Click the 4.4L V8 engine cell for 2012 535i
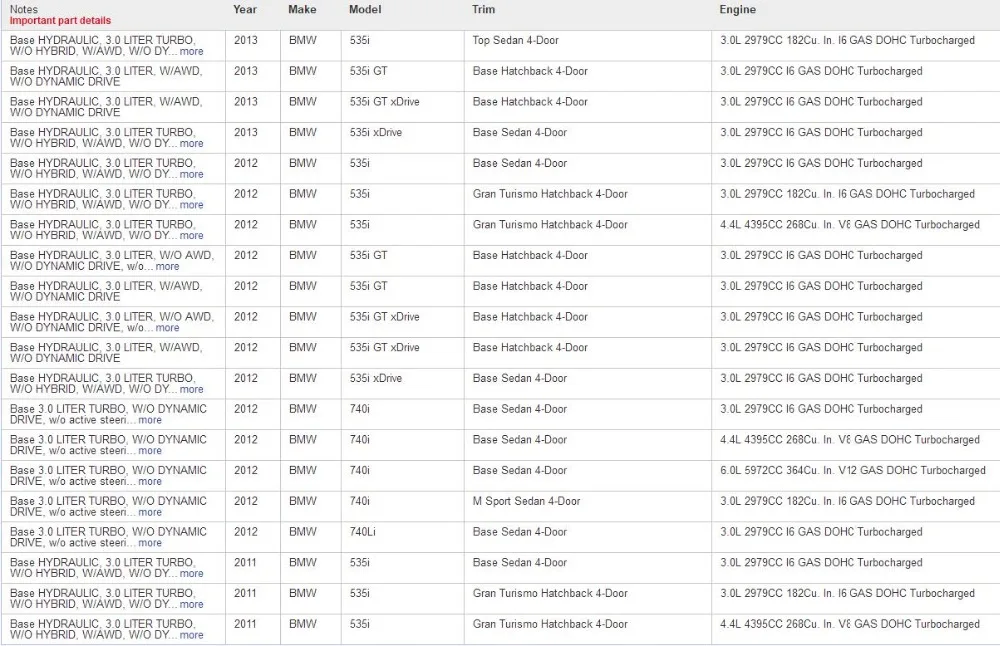This screenshot has width=1000, height=646. [x=856, y=230]
